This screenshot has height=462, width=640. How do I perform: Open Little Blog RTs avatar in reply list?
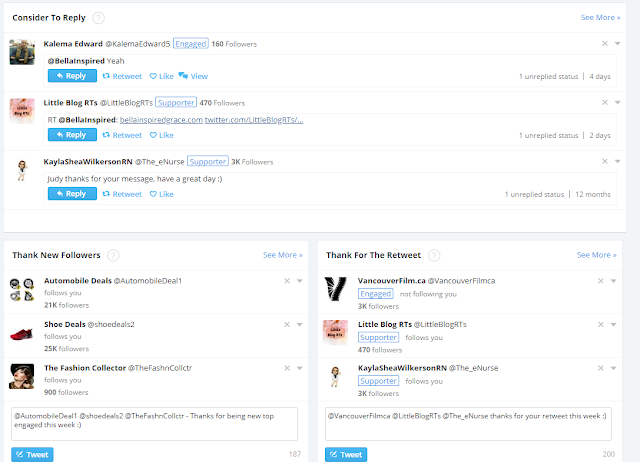[22, 111]
